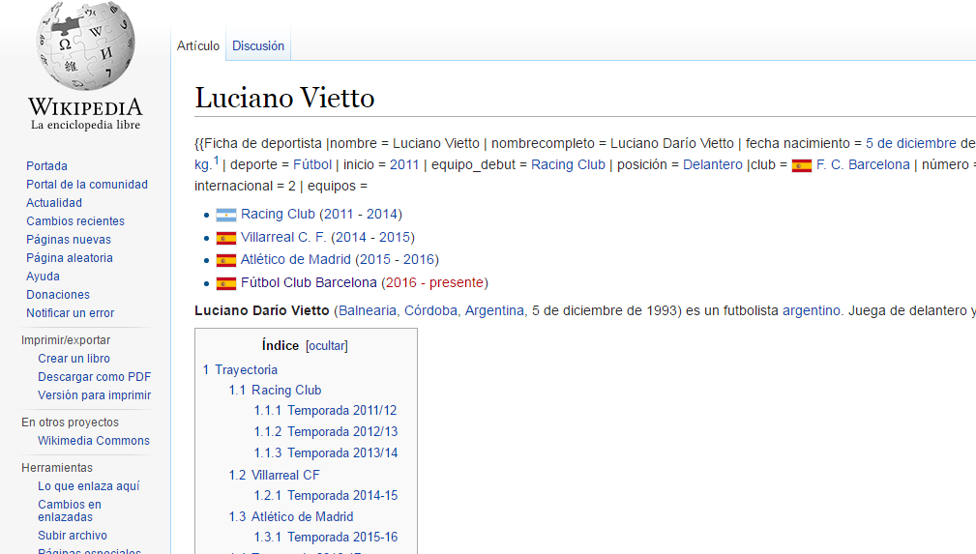Open argentino nationality link

pos(811,311)
